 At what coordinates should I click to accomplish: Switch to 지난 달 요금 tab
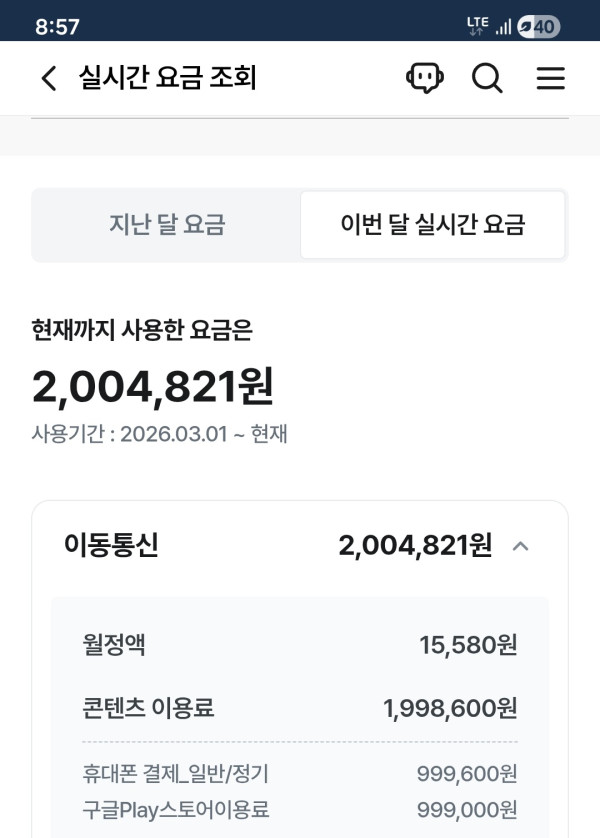[x=167, y=225]
